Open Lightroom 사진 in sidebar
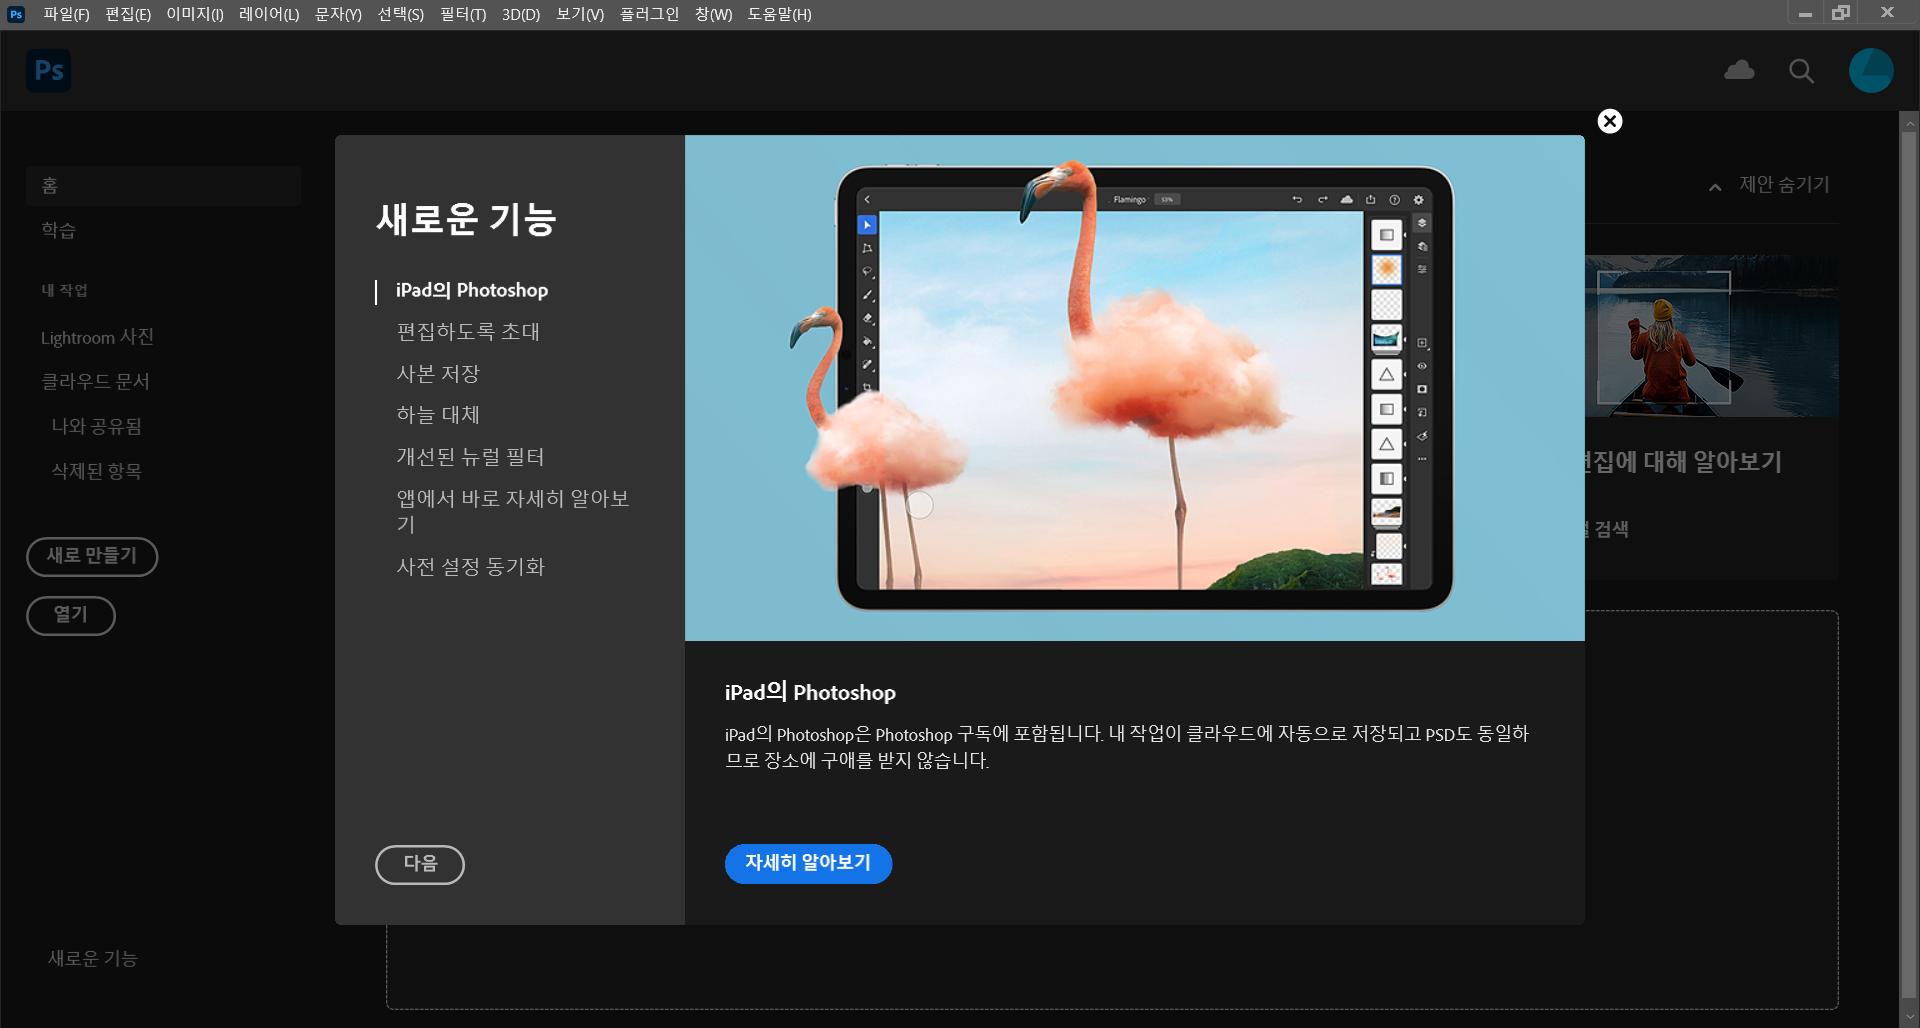Screen dimensions: 1920x1028 (97, 338)
